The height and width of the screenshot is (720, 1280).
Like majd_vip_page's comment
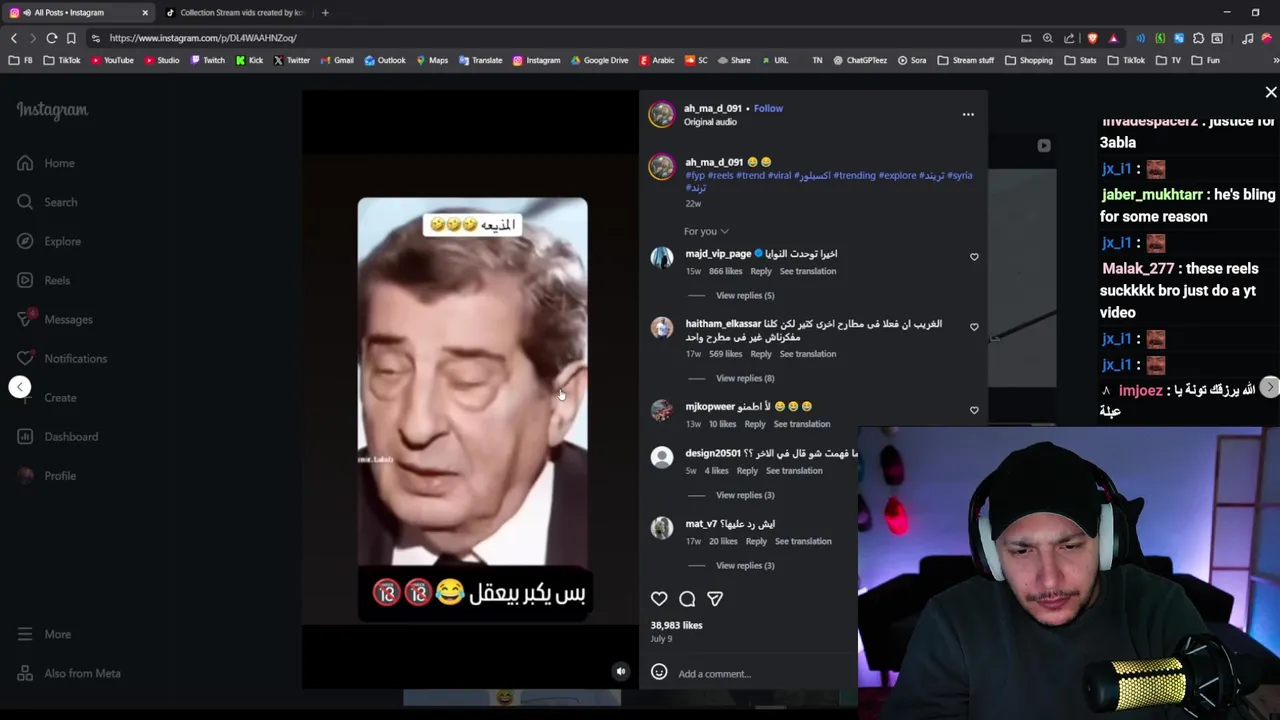point(974,257)
